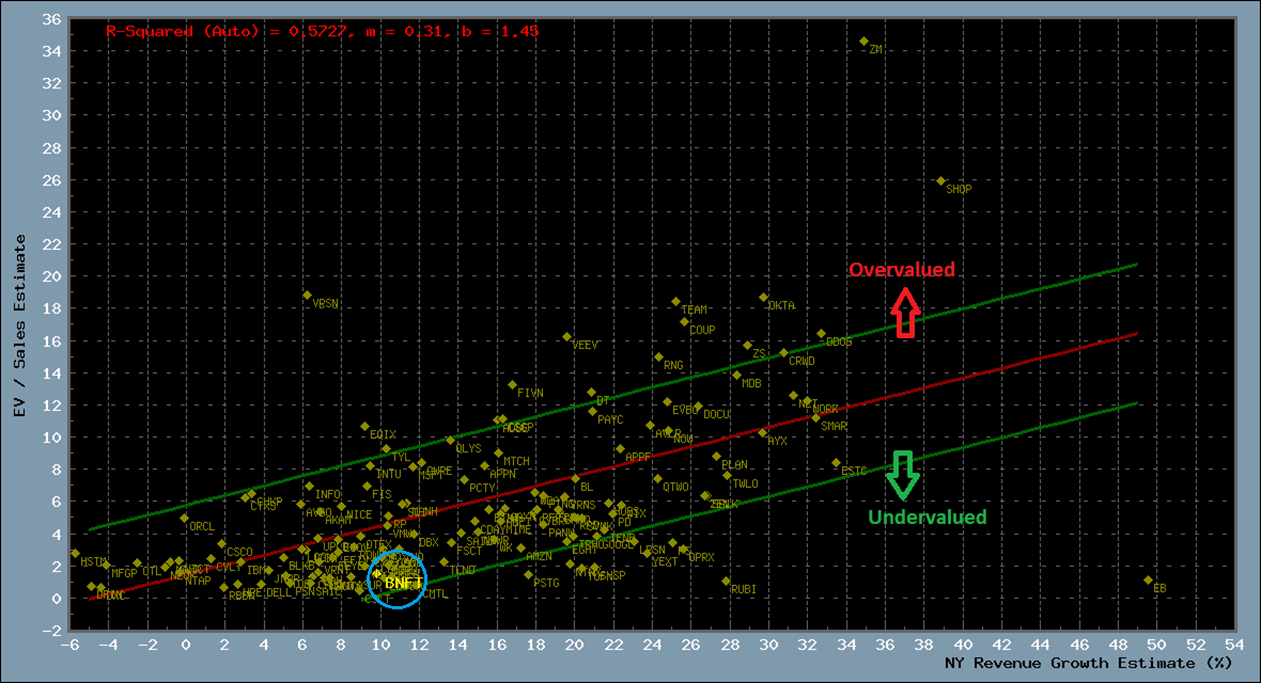This screenshot has height=683, width=1261.
Task: Click the "IBM" ticker label
Action: (x=257, y=570)
